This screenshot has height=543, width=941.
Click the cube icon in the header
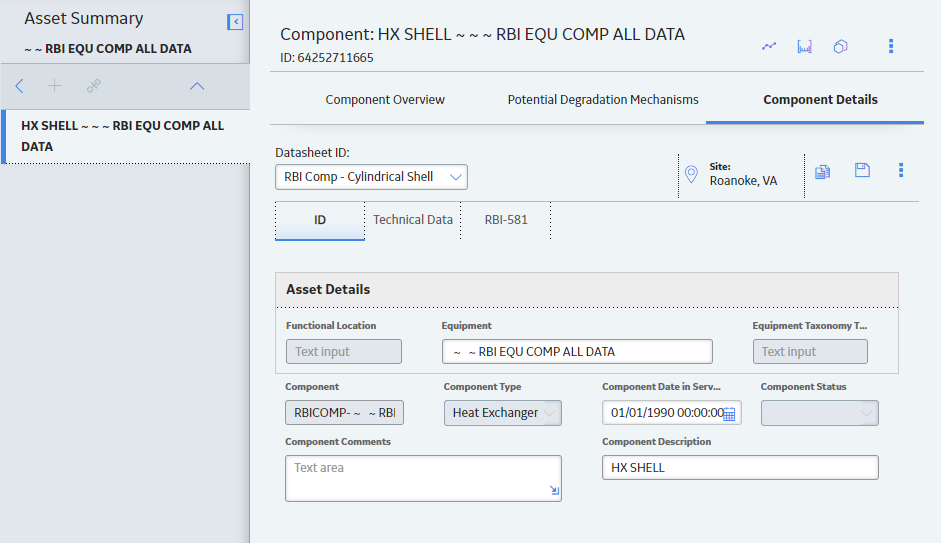point(841,46)
